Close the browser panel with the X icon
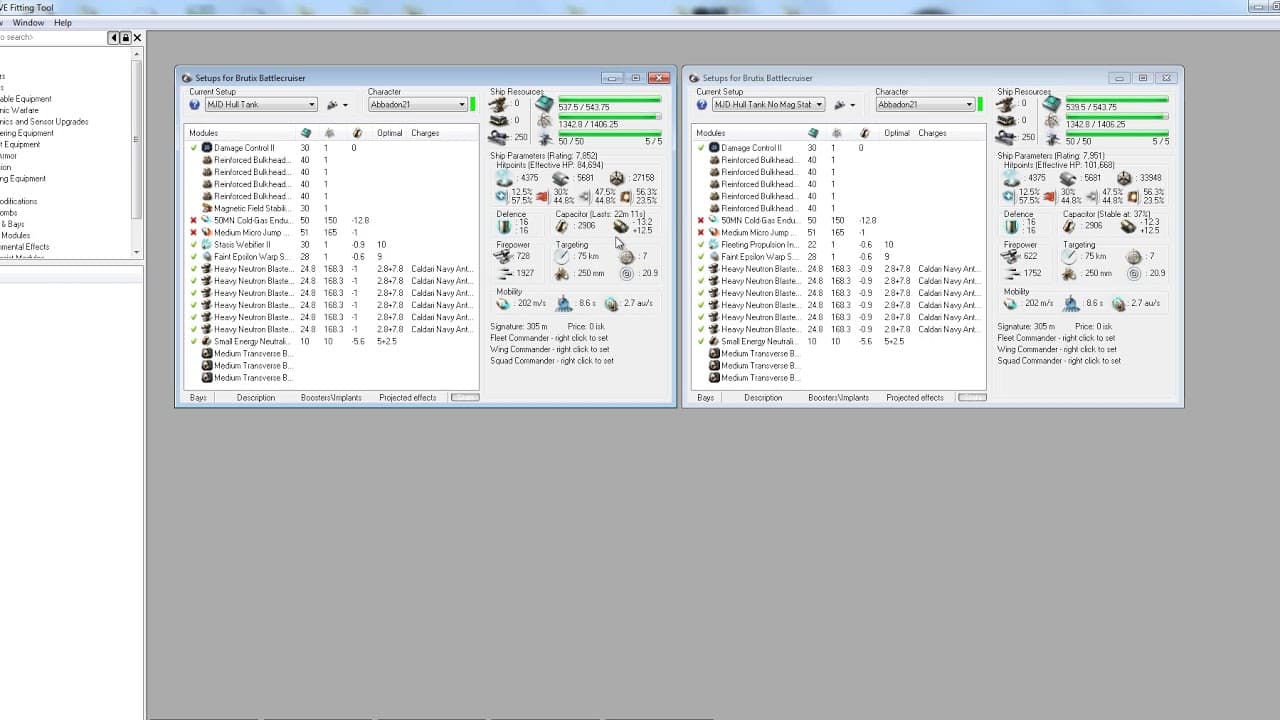Image resolution: width=1280 pixels, height=720 pixels. [138, 38]
